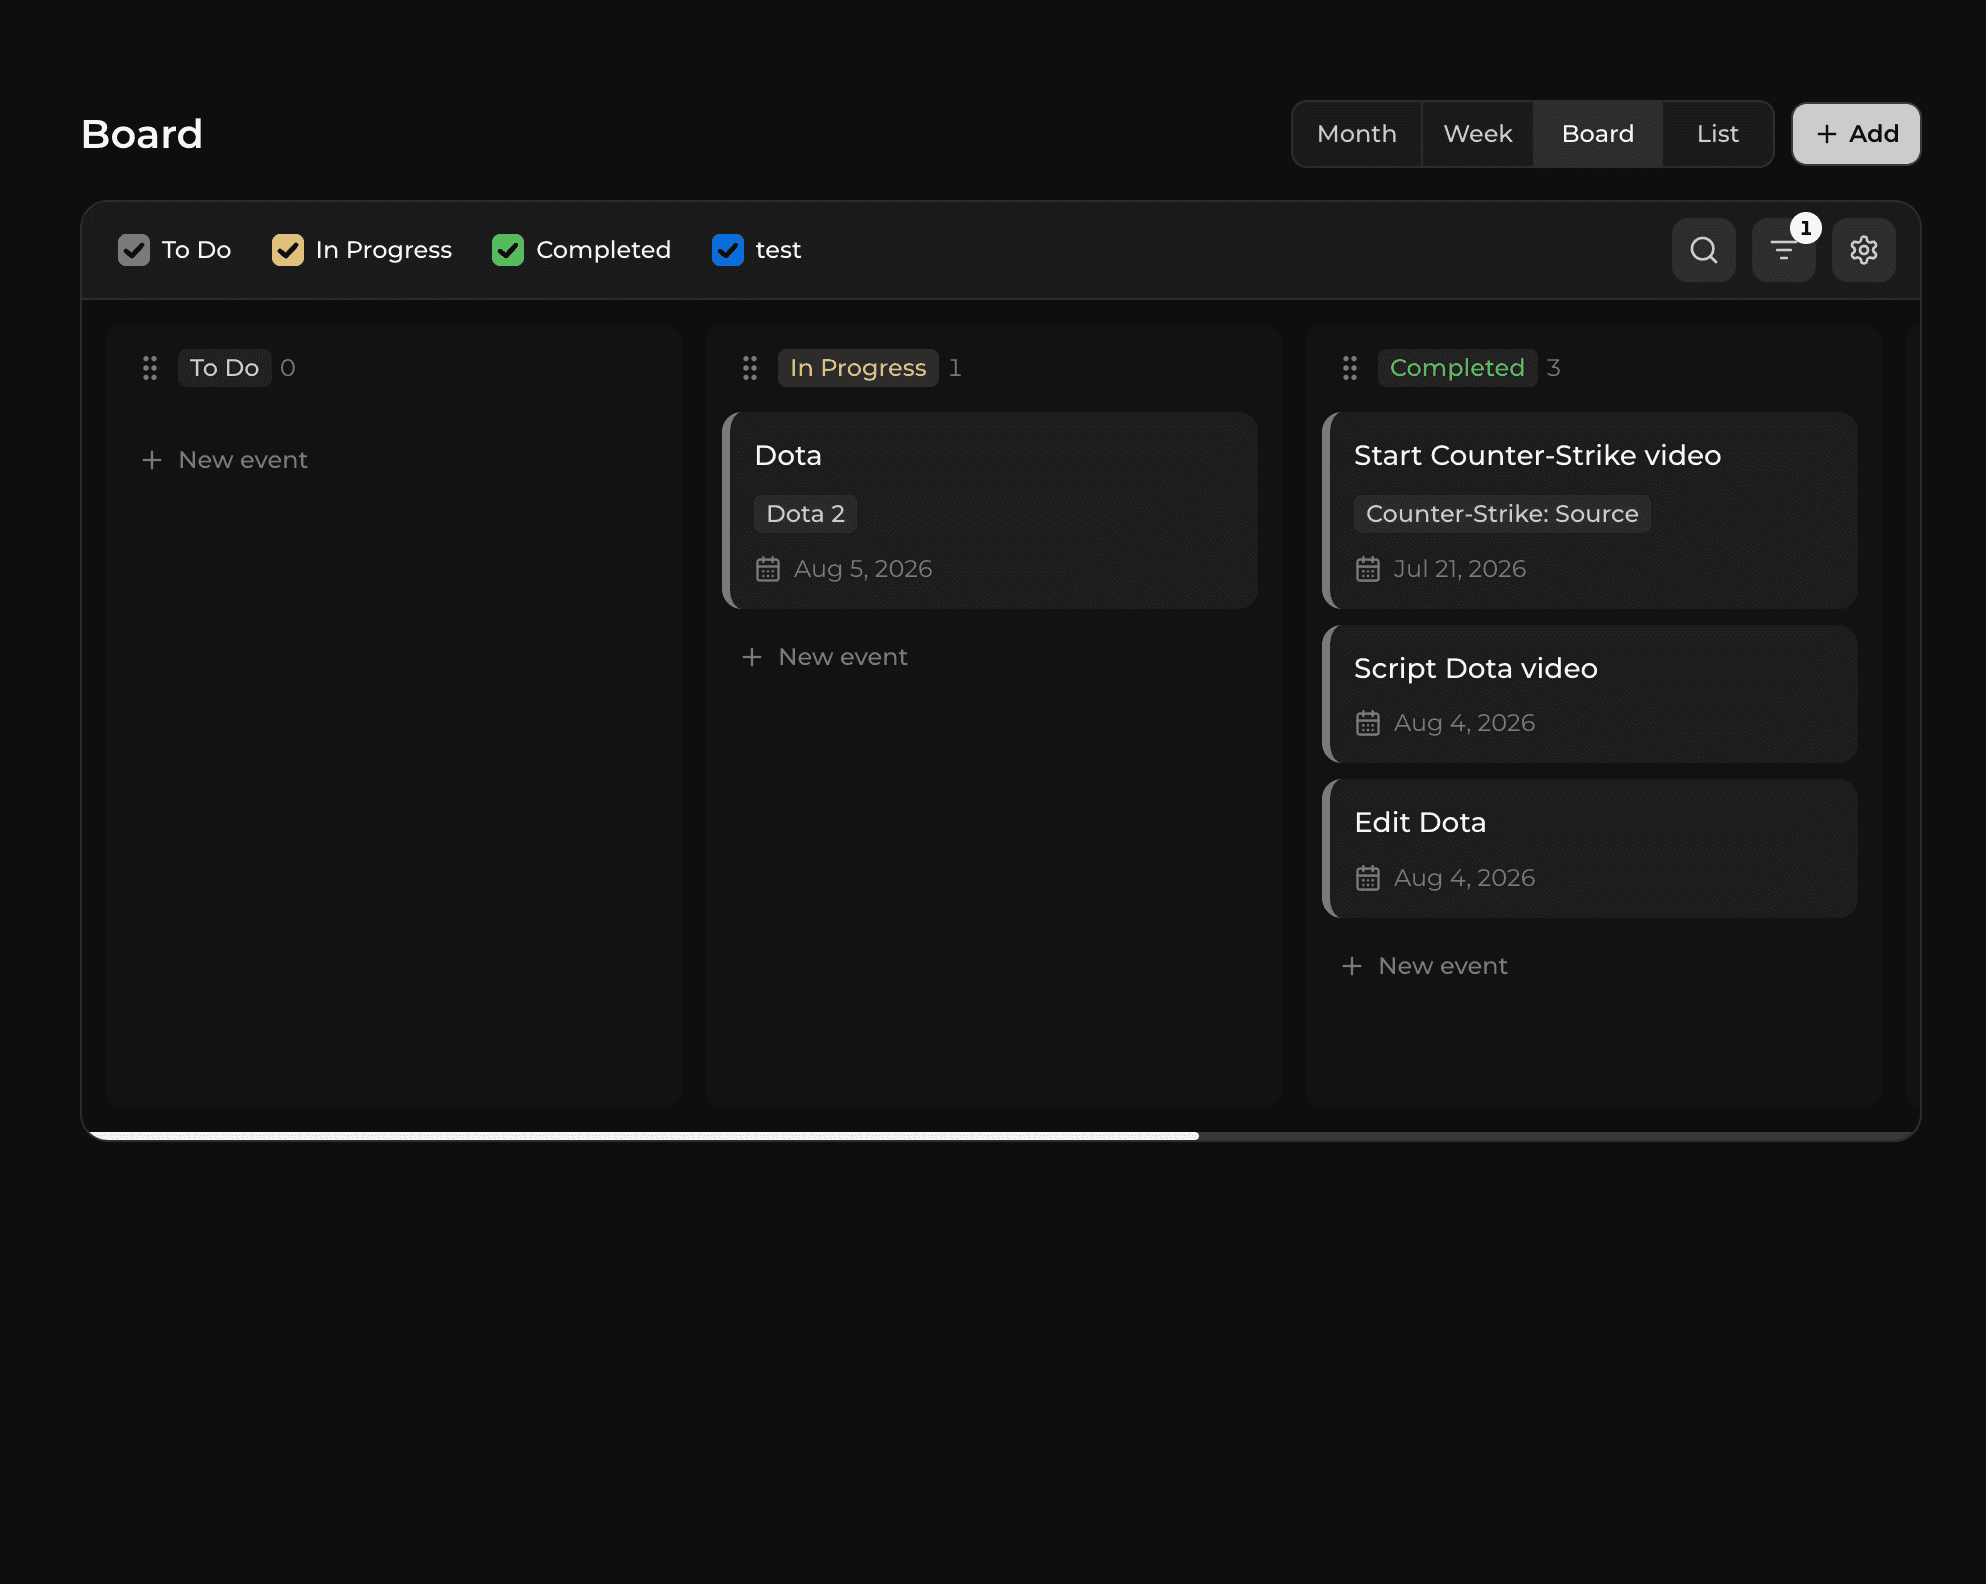Click the Aug 5, 2026 date
The image size is (1986, 1584).
tap(863, 569)
